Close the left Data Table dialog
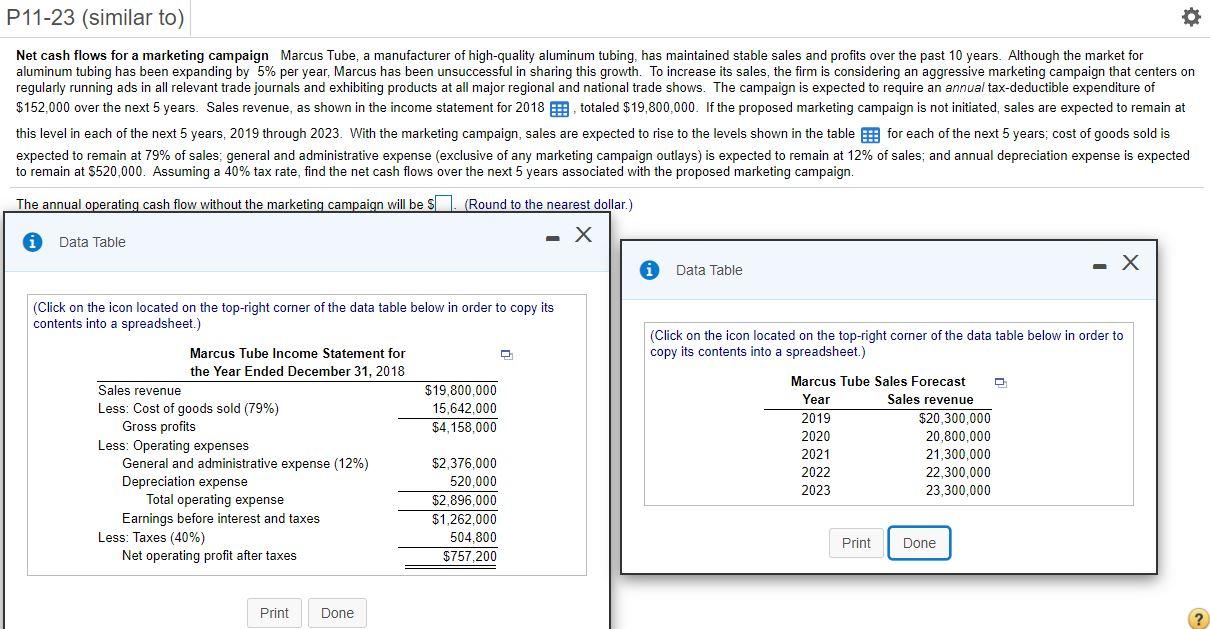This screenshot has width=1210, height=629. [584, 235]
